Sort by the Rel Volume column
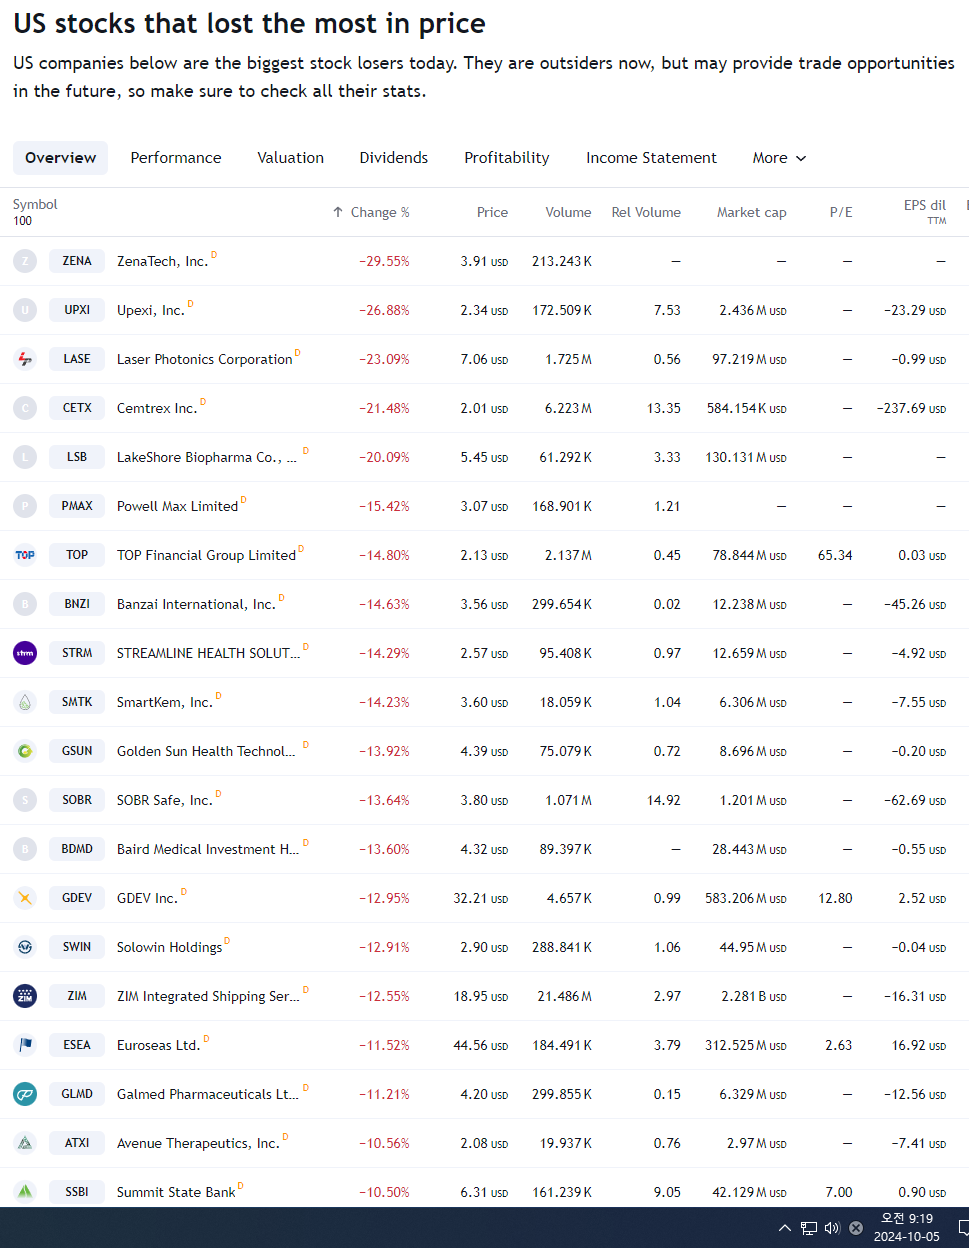This screenshot has width=969, height=1248. 646,212
